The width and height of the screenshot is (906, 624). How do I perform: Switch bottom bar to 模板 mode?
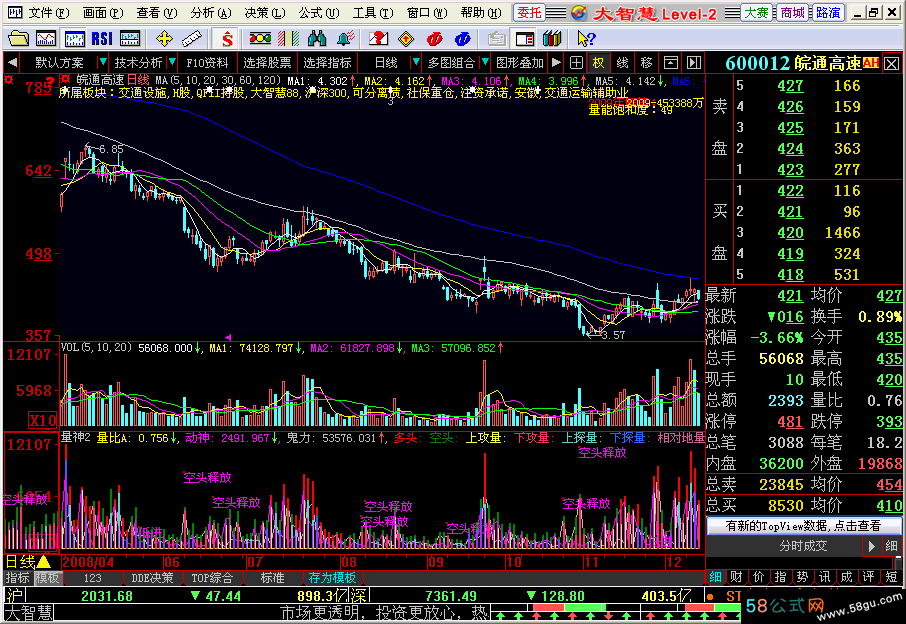(47, 577)
